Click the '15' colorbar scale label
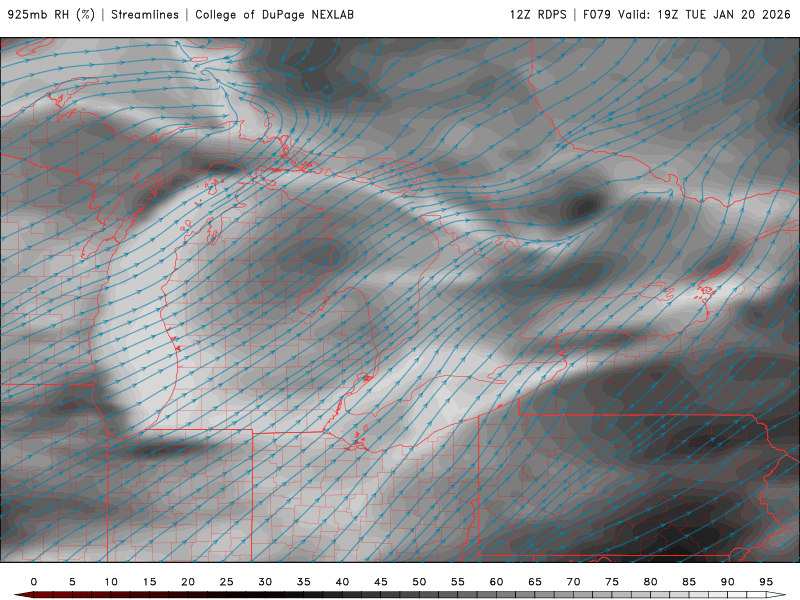800x600 pixels. pos(149,582)
